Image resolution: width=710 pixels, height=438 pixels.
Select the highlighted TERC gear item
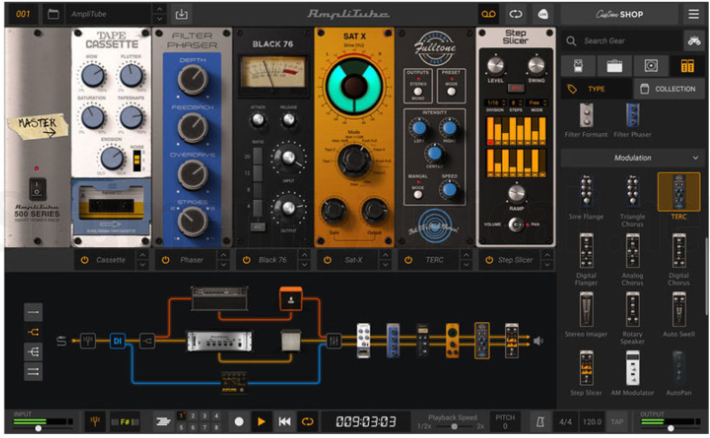tap(679, 196)
